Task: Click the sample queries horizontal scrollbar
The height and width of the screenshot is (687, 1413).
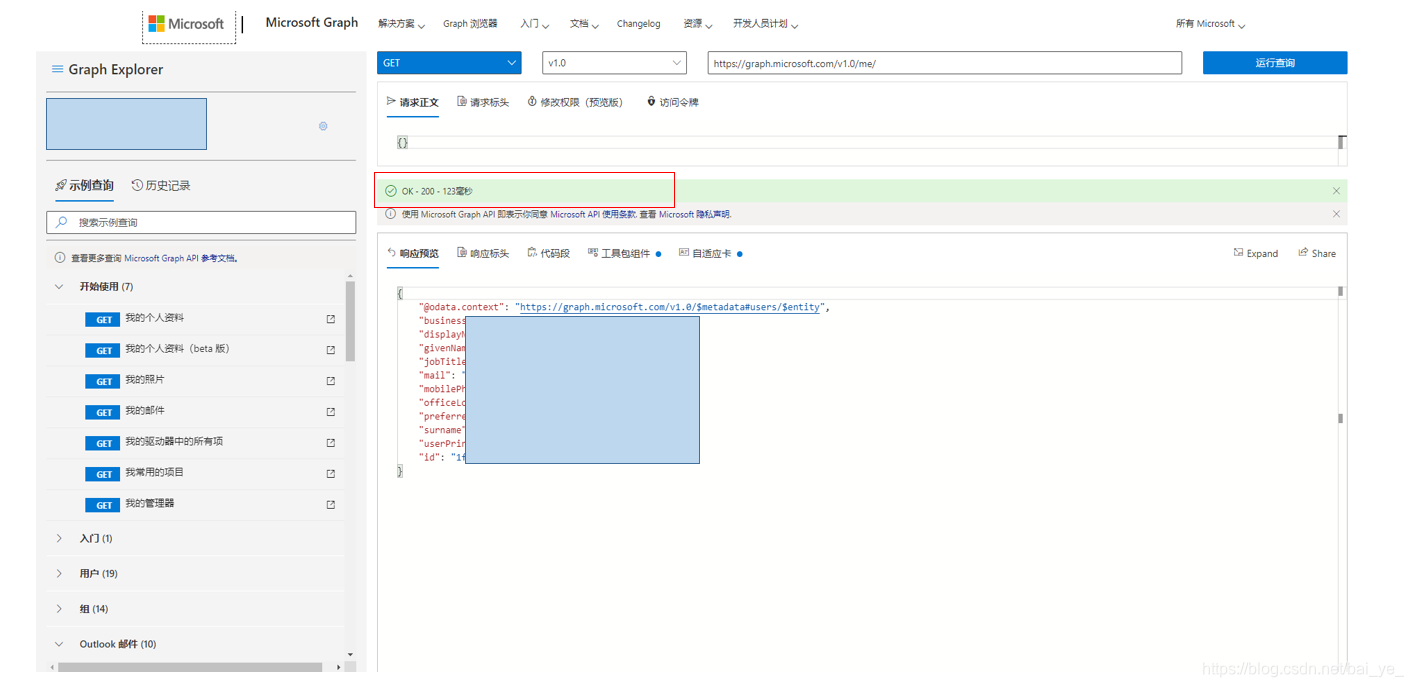Action: click(x=190, y=667)
